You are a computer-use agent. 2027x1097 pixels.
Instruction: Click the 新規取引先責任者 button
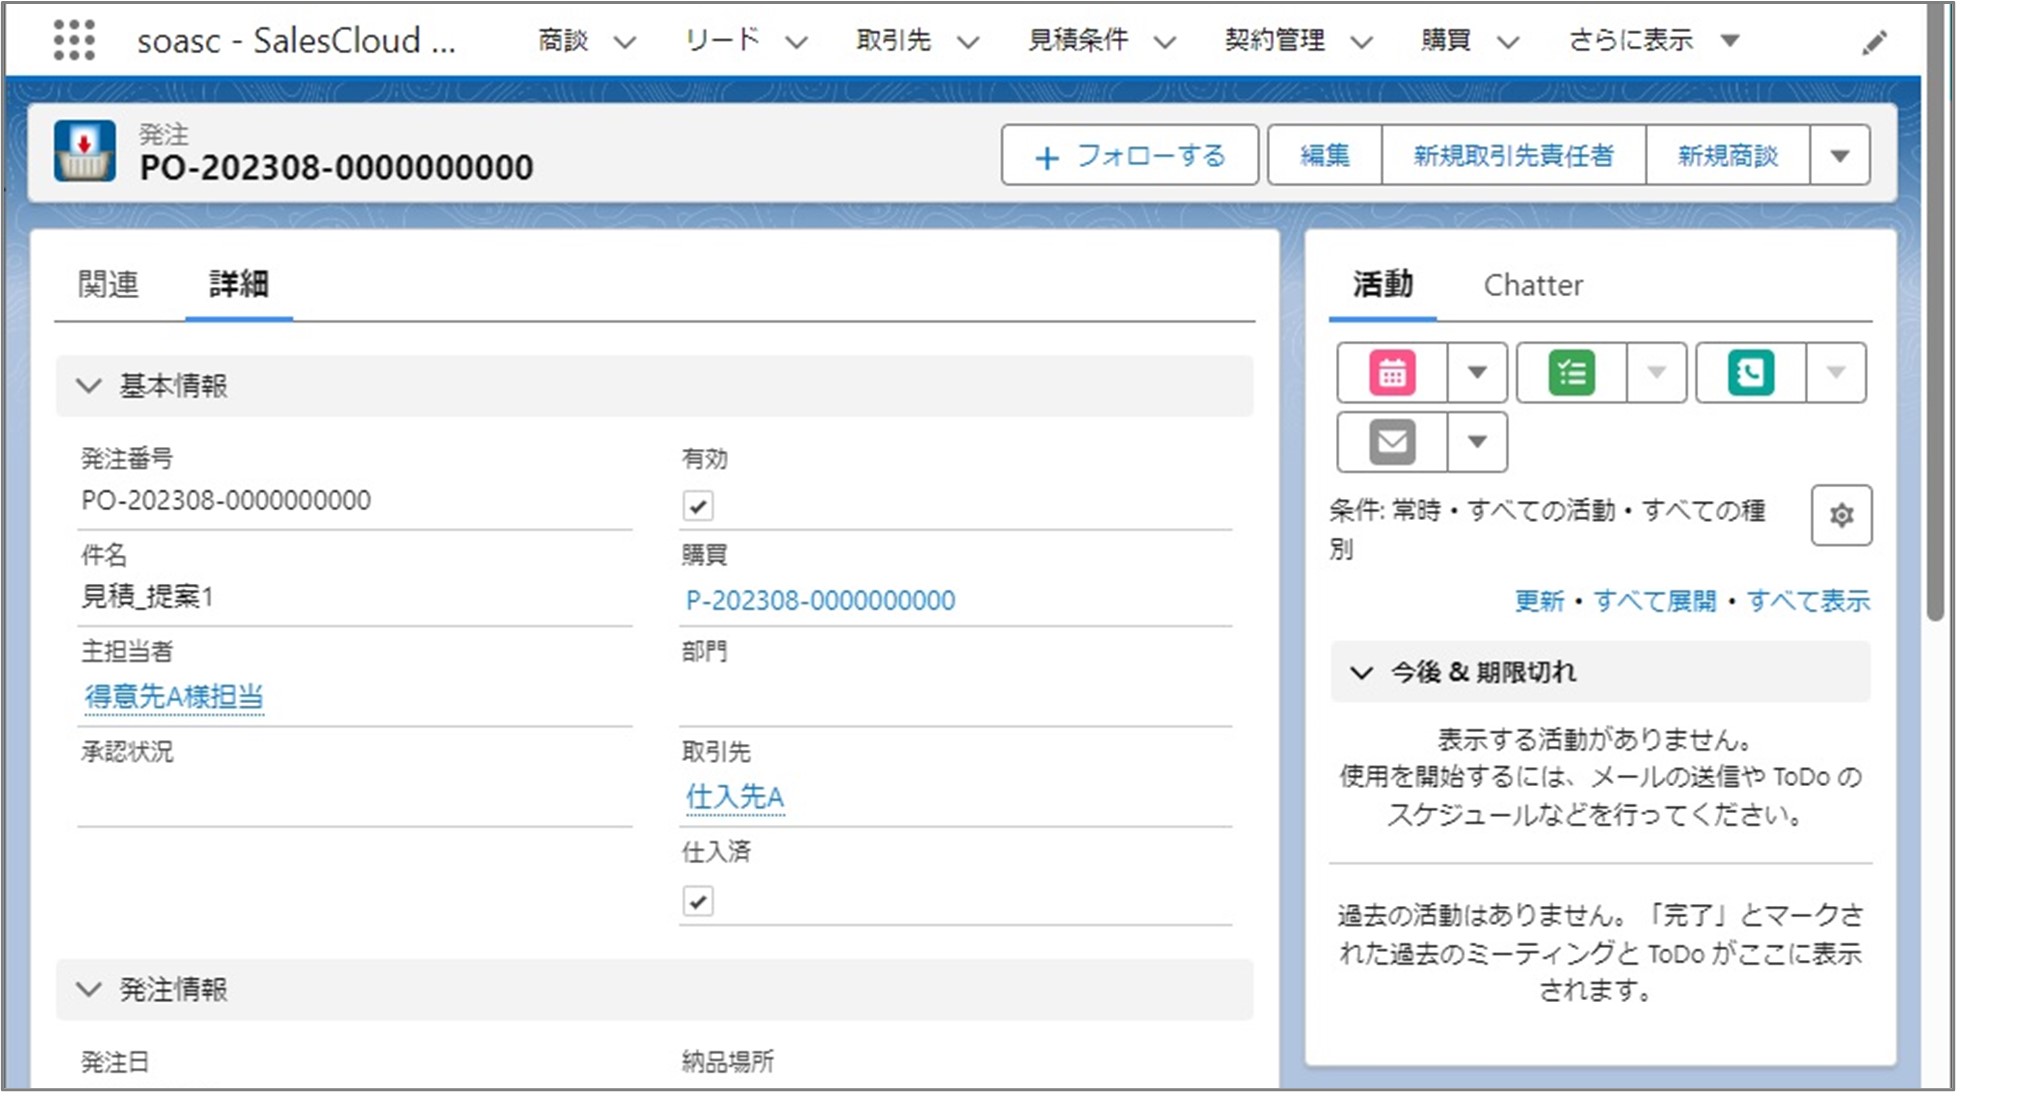click(1513, 156)
